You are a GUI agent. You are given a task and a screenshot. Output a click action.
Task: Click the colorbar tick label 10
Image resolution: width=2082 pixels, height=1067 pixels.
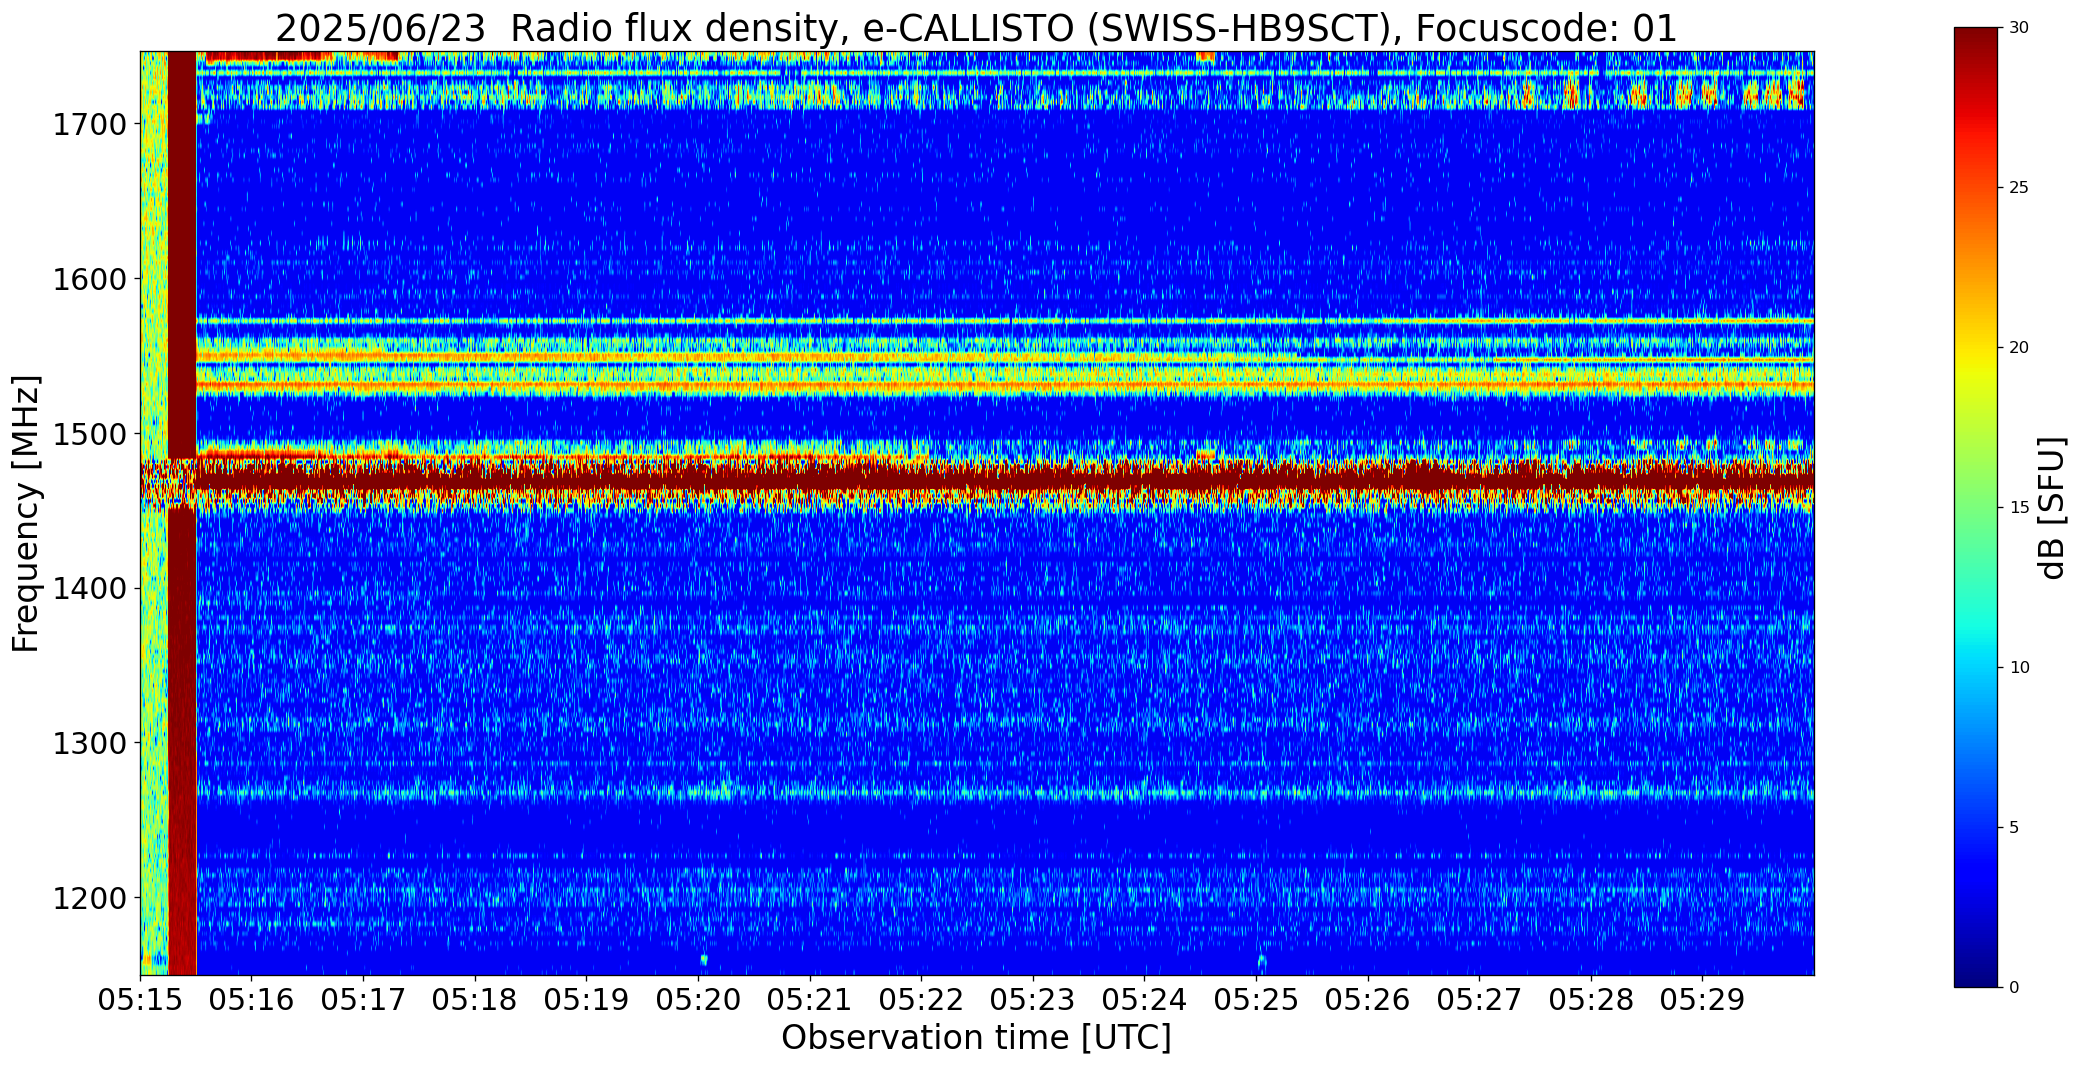(2019, 668)
